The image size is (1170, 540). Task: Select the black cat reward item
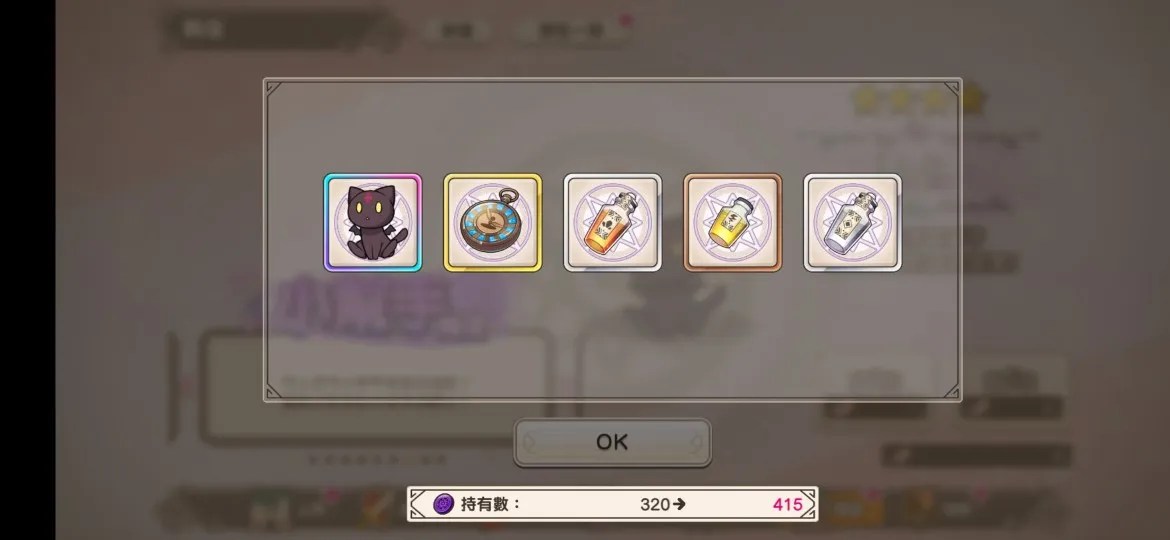[372, 223]
